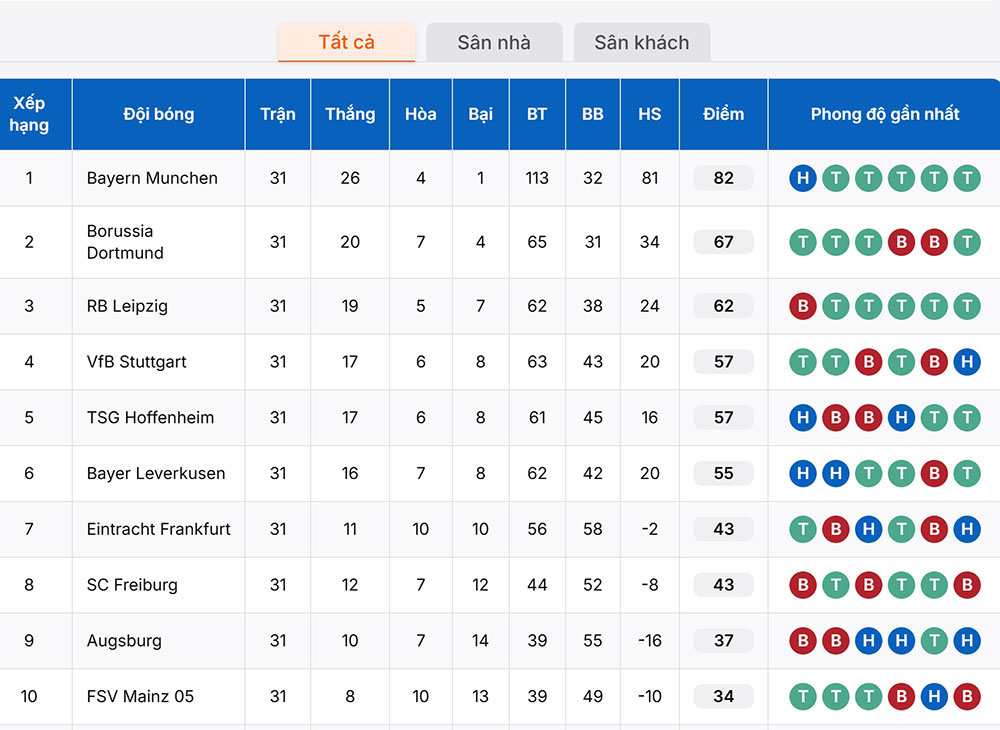Click Bayern Munchen's 113 goals scored value
This screenshot has height=730, width=1000.
[x=537, y=178]
